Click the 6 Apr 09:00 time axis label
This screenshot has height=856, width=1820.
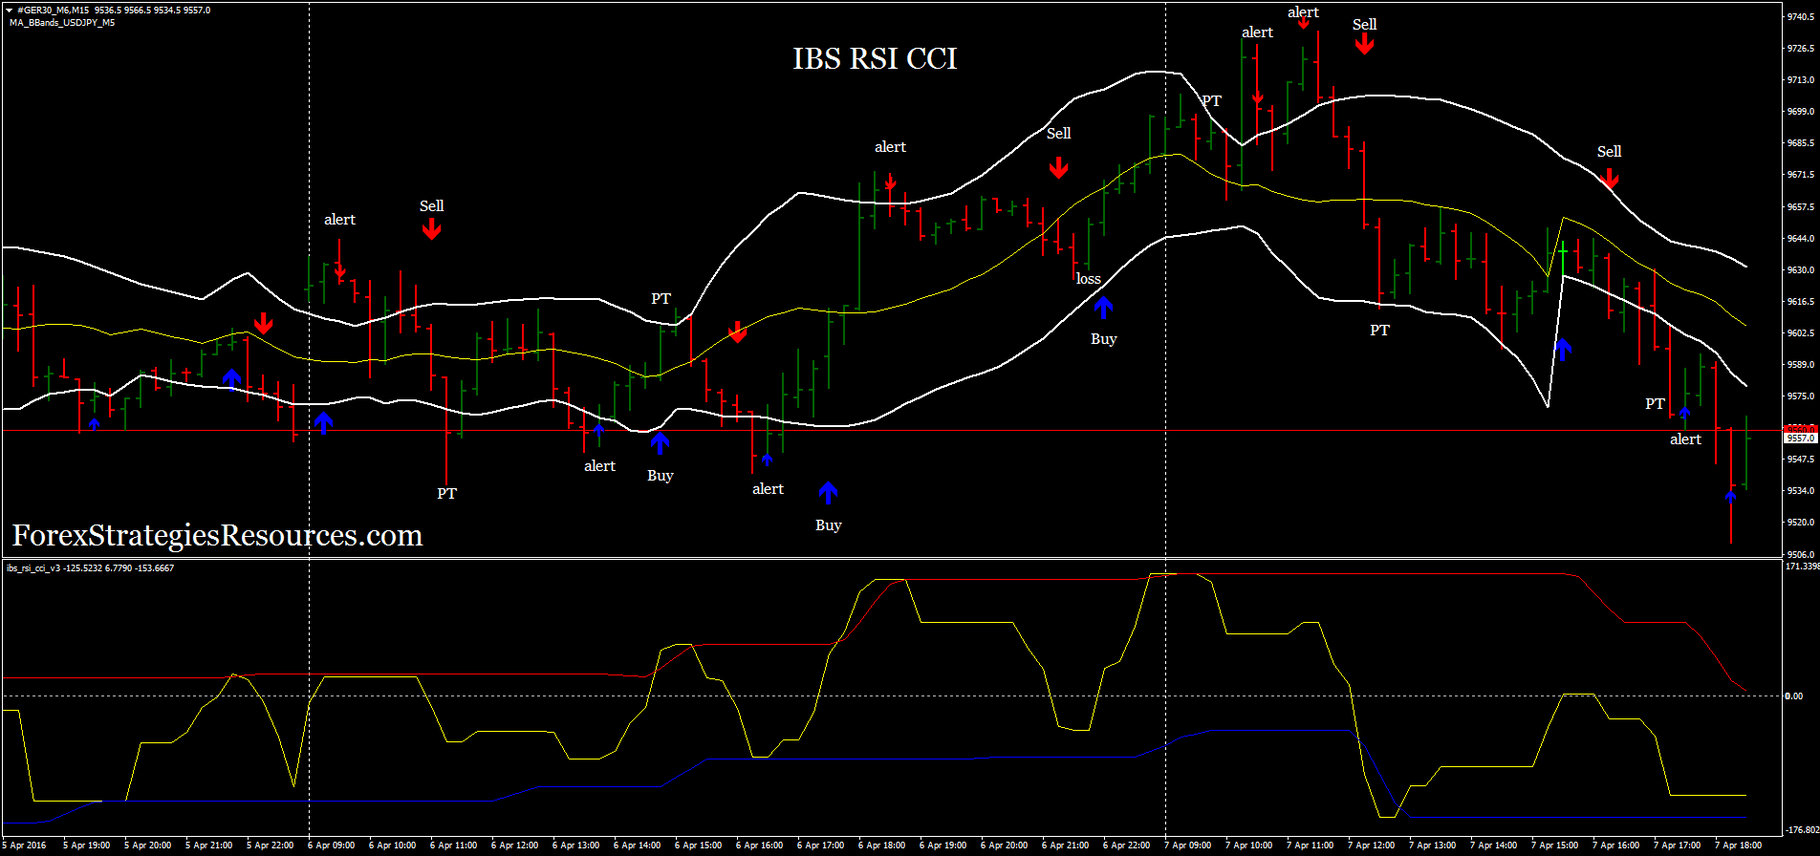(331, 845)
